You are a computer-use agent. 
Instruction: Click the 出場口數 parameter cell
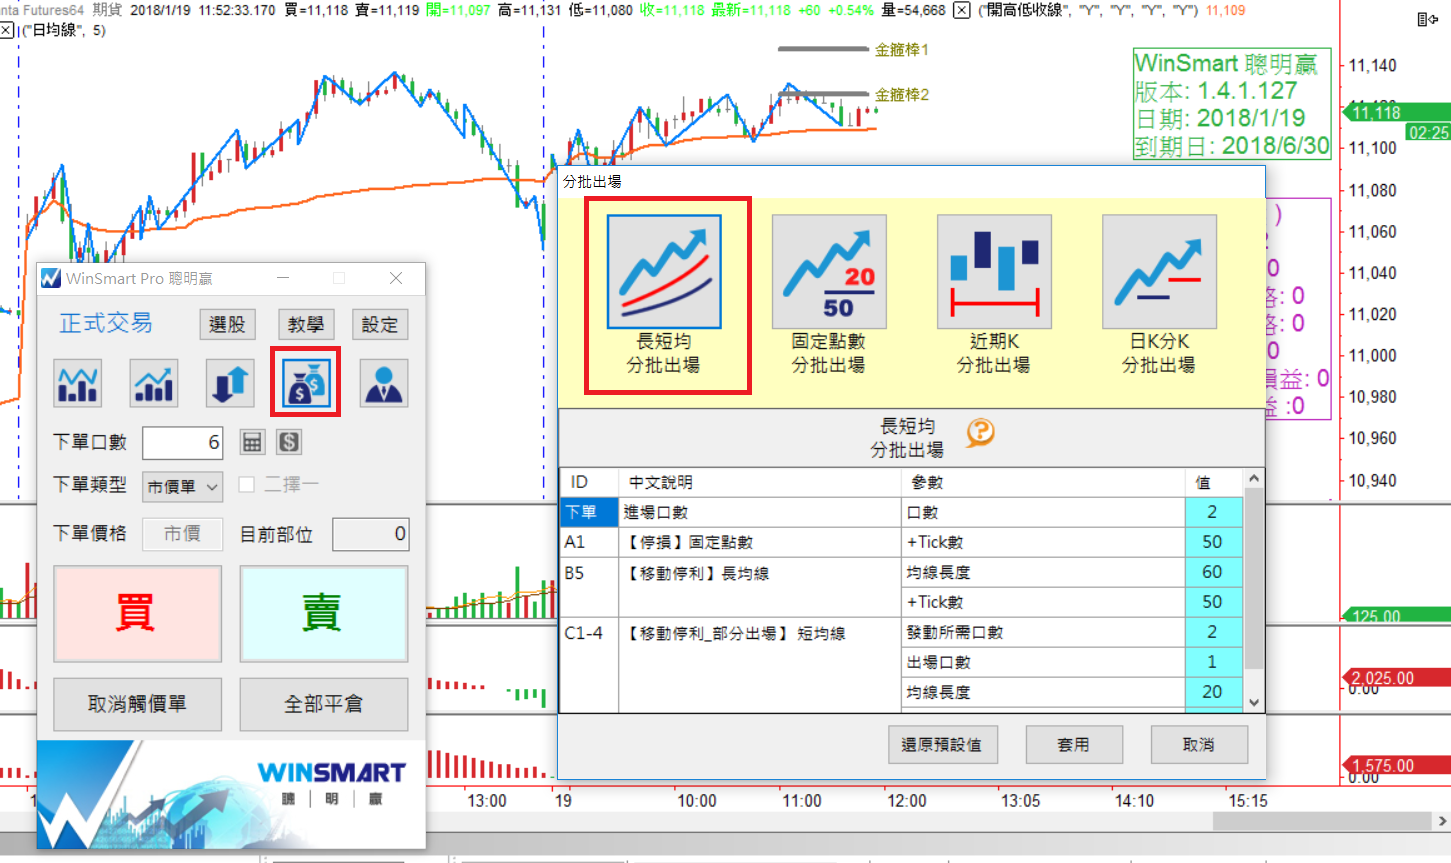[x=1043, y=662]
